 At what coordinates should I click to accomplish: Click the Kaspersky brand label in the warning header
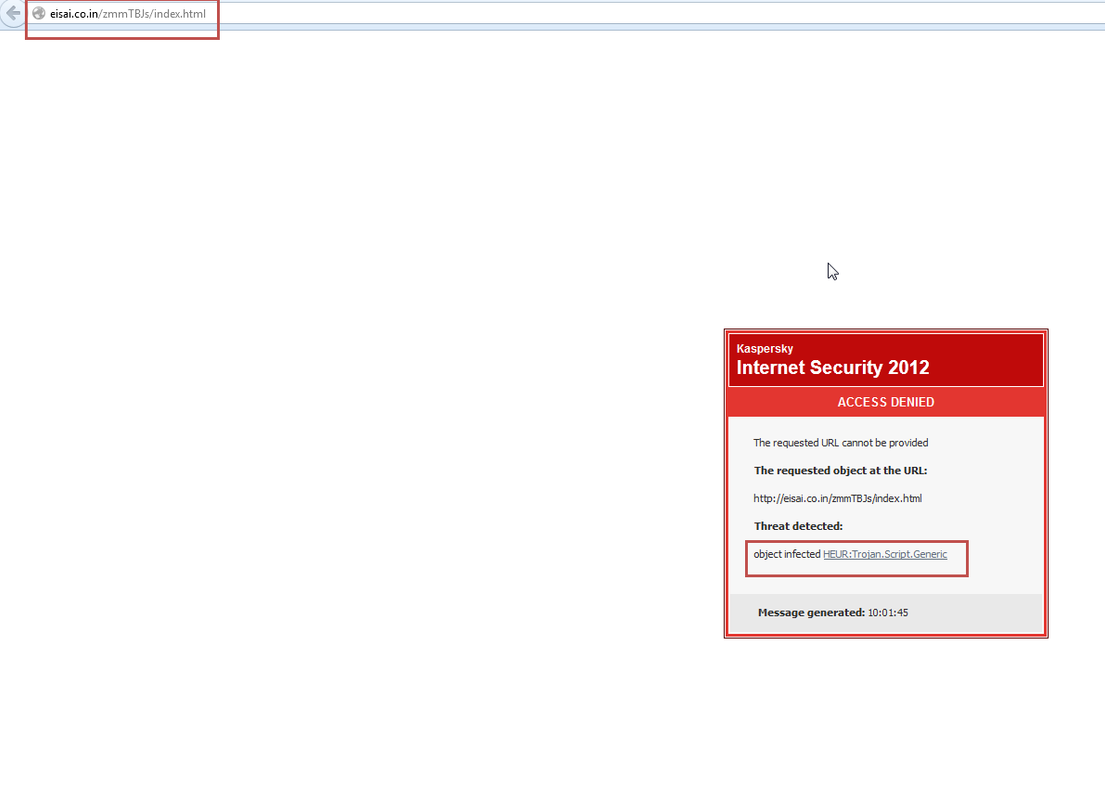[766, 348]
